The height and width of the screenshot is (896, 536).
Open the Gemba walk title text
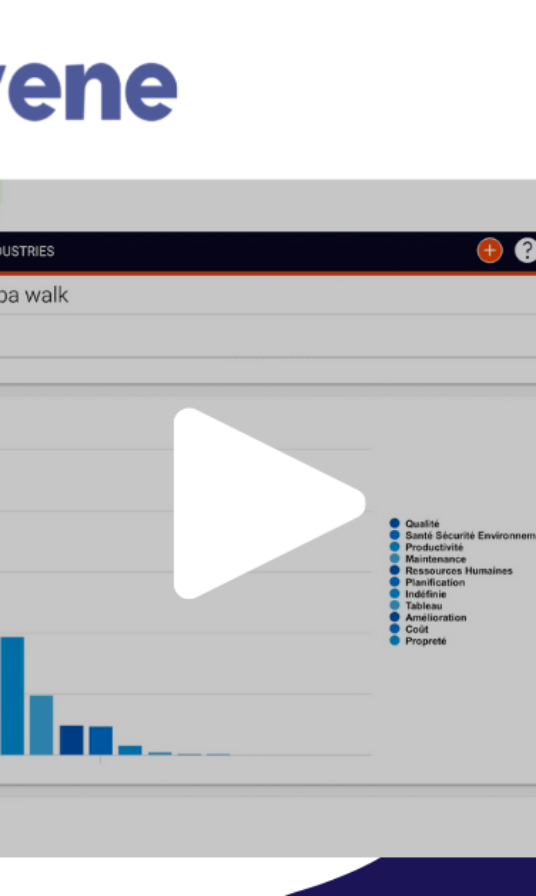tap(34, 295)
